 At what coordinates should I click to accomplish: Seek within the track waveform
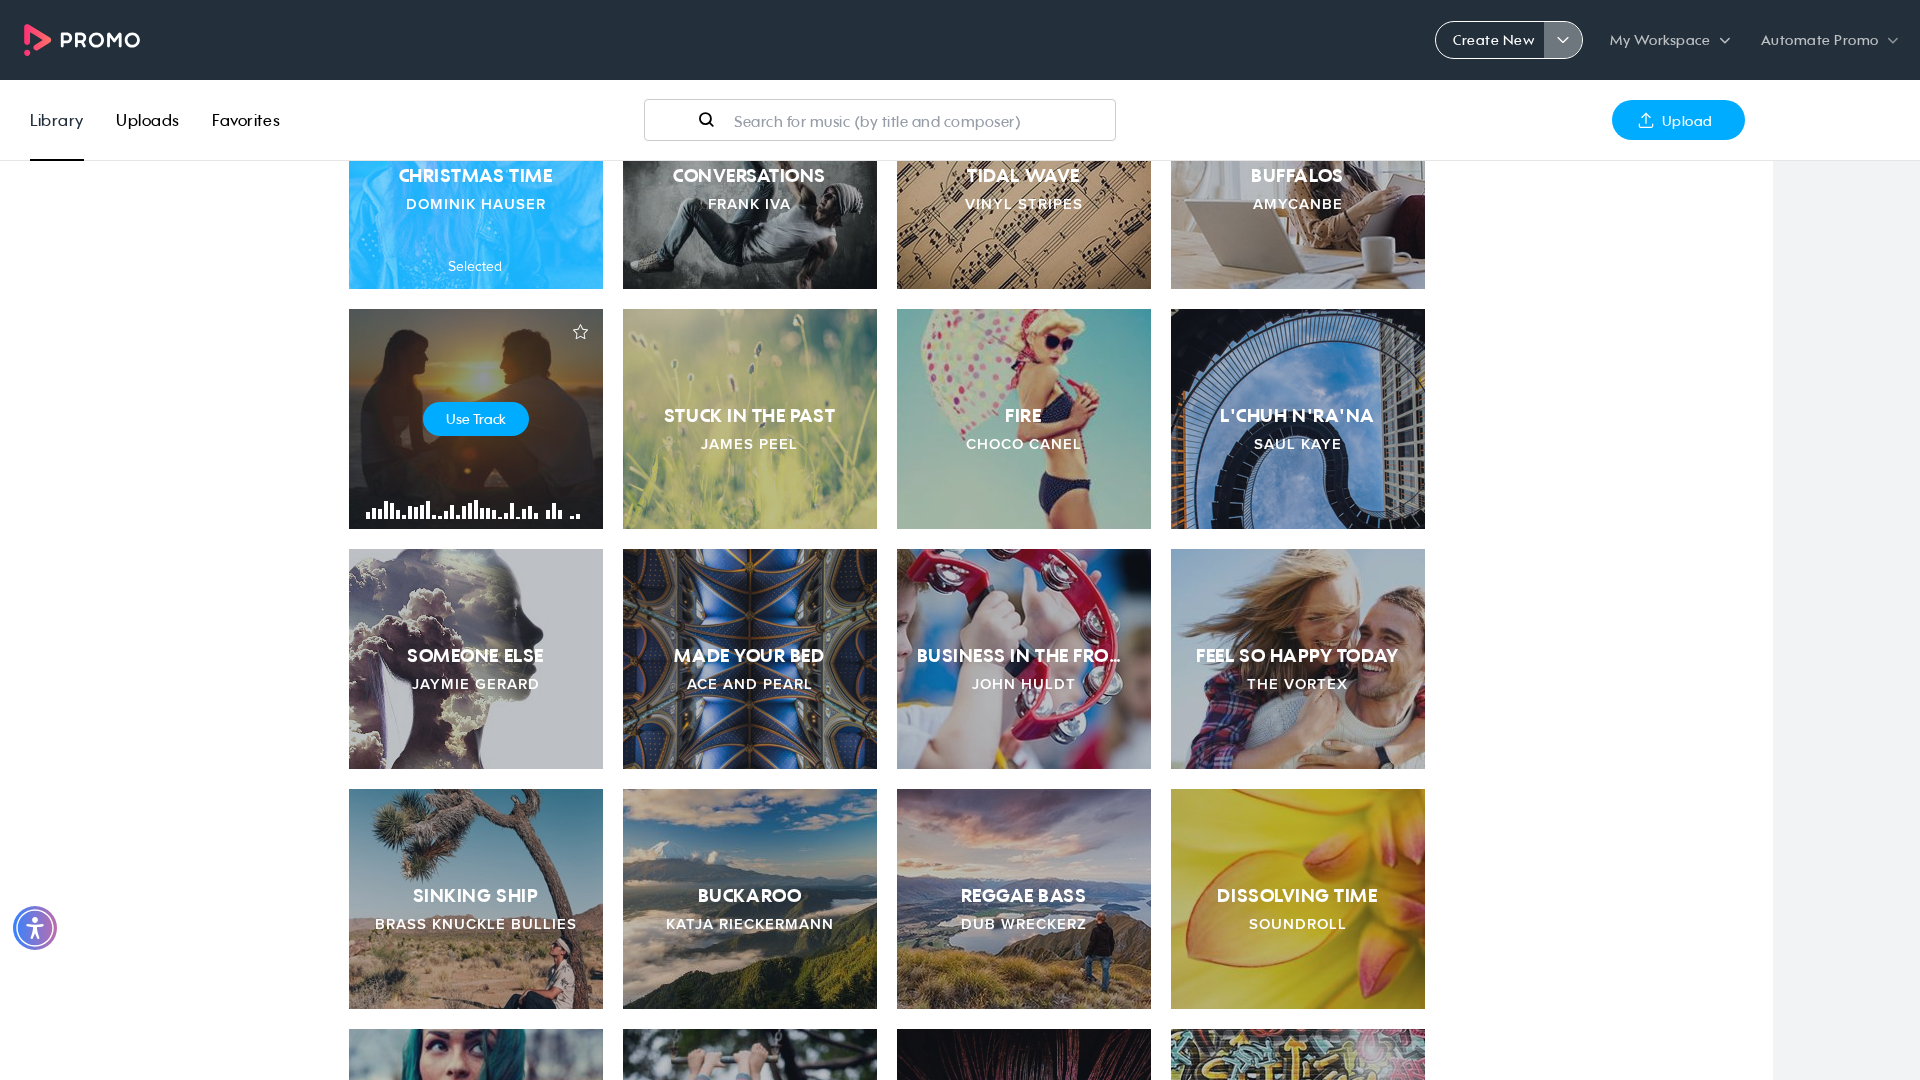pyautogui.click(x=473, y=510)
